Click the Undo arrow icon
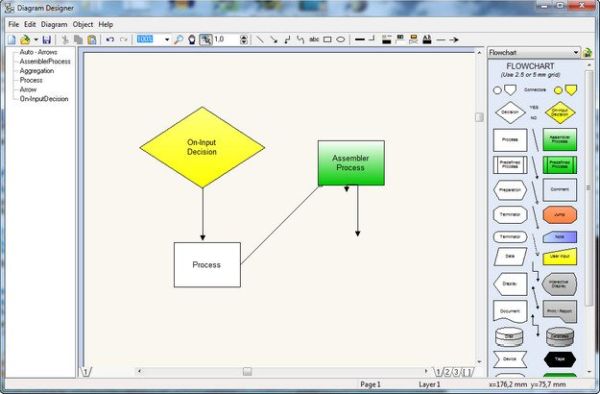The height and width of the screenshot is (394, 600). [x=110, y=39]
